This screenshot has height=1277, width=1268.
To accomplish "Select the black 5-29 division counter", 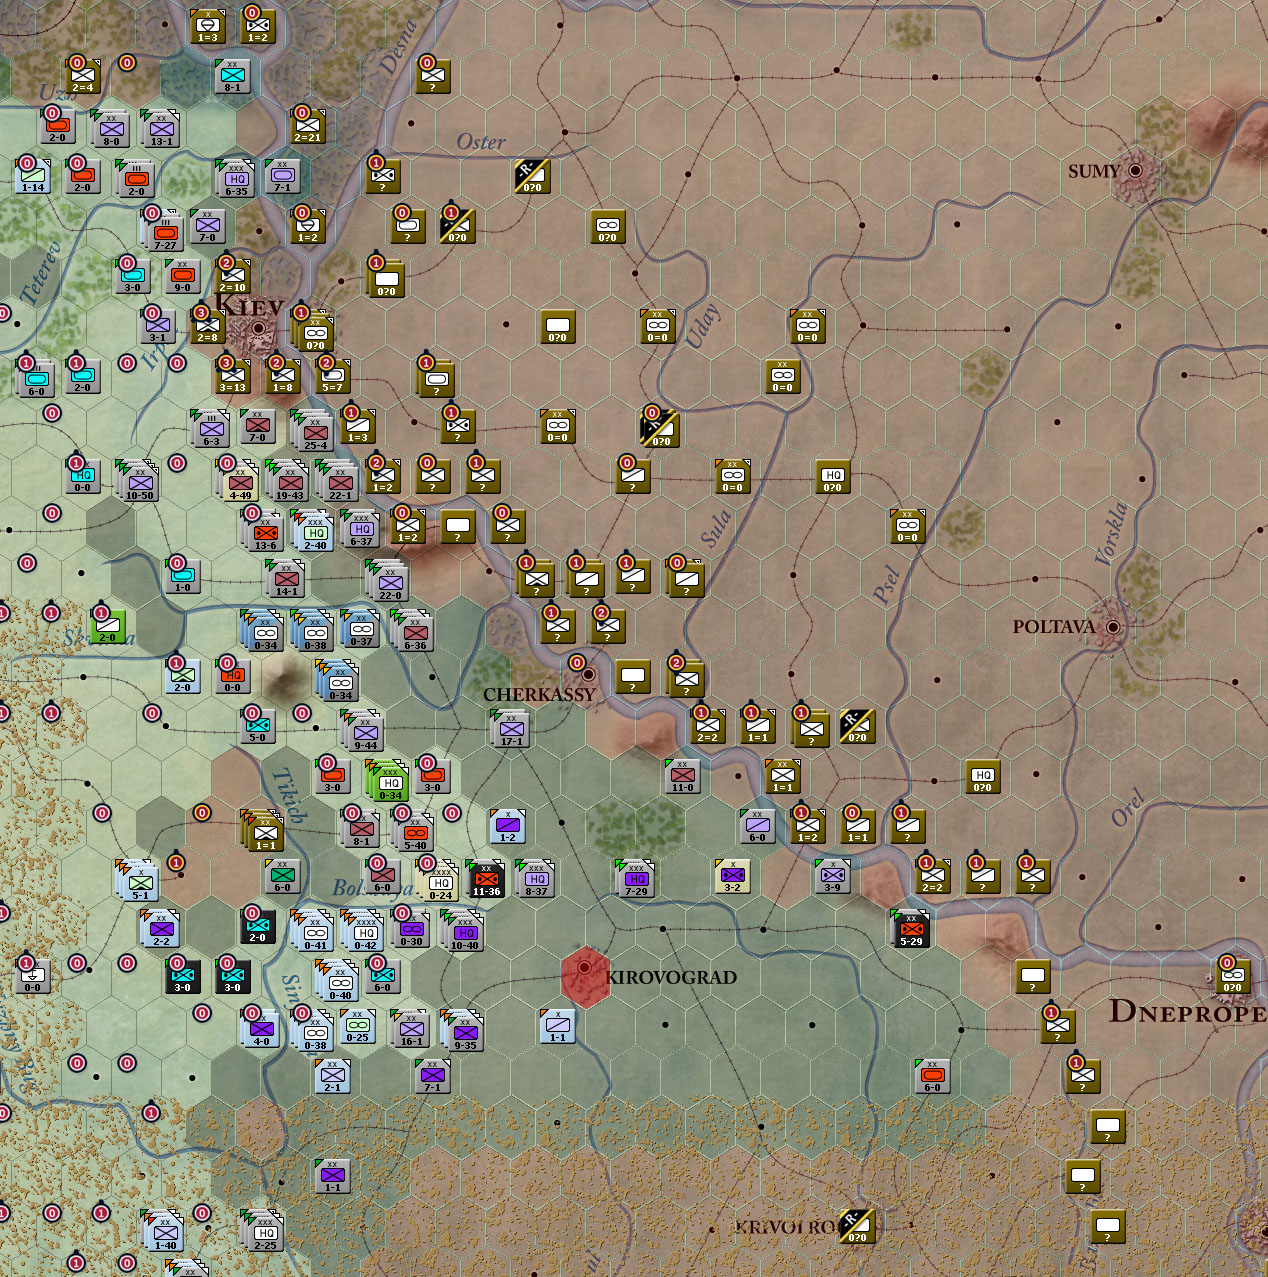I will [910, 929].
